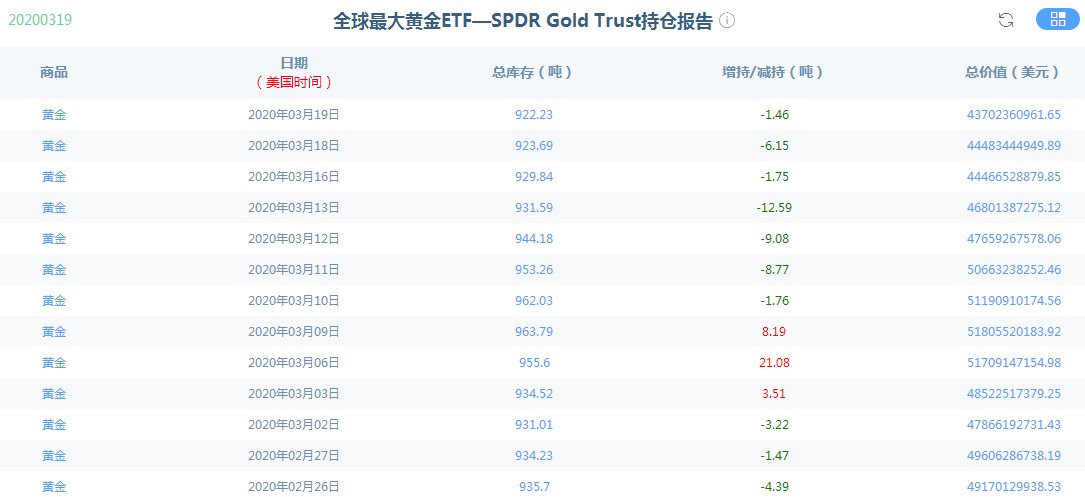Screen dimensions: 1085x497
Task: Select inventory value 962.03
Action: click(x=534, y=301)
